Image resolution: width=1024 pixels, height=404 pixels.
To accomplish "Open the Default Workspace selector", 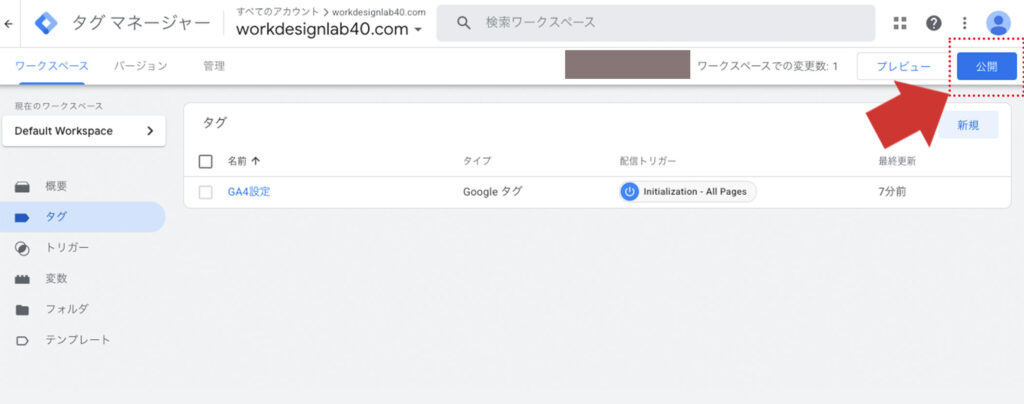I will pyautogui.click(x=84, y=131).
